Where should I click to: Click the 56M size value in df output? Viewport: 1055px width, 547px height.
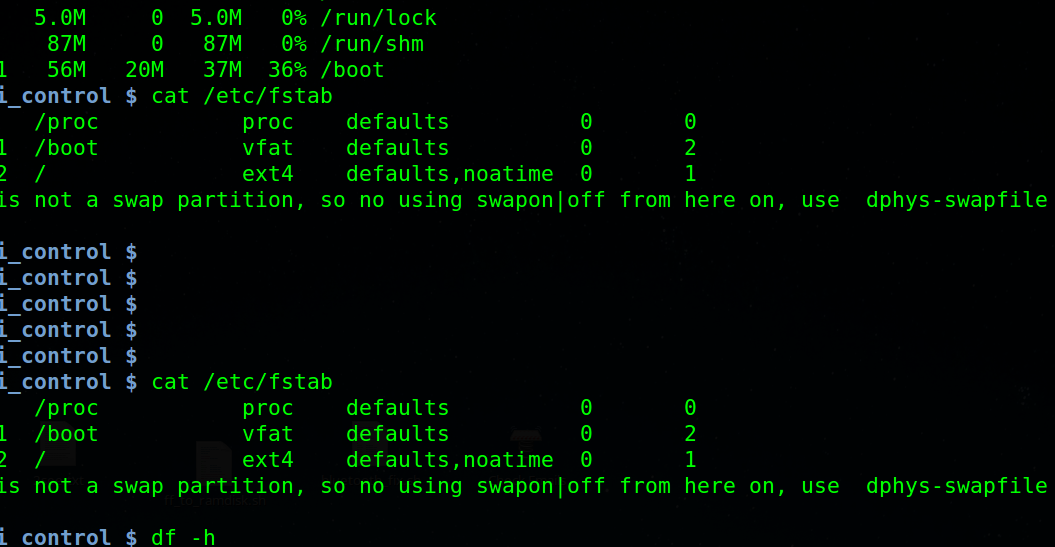pyautogui.click(x=67, y=70)
